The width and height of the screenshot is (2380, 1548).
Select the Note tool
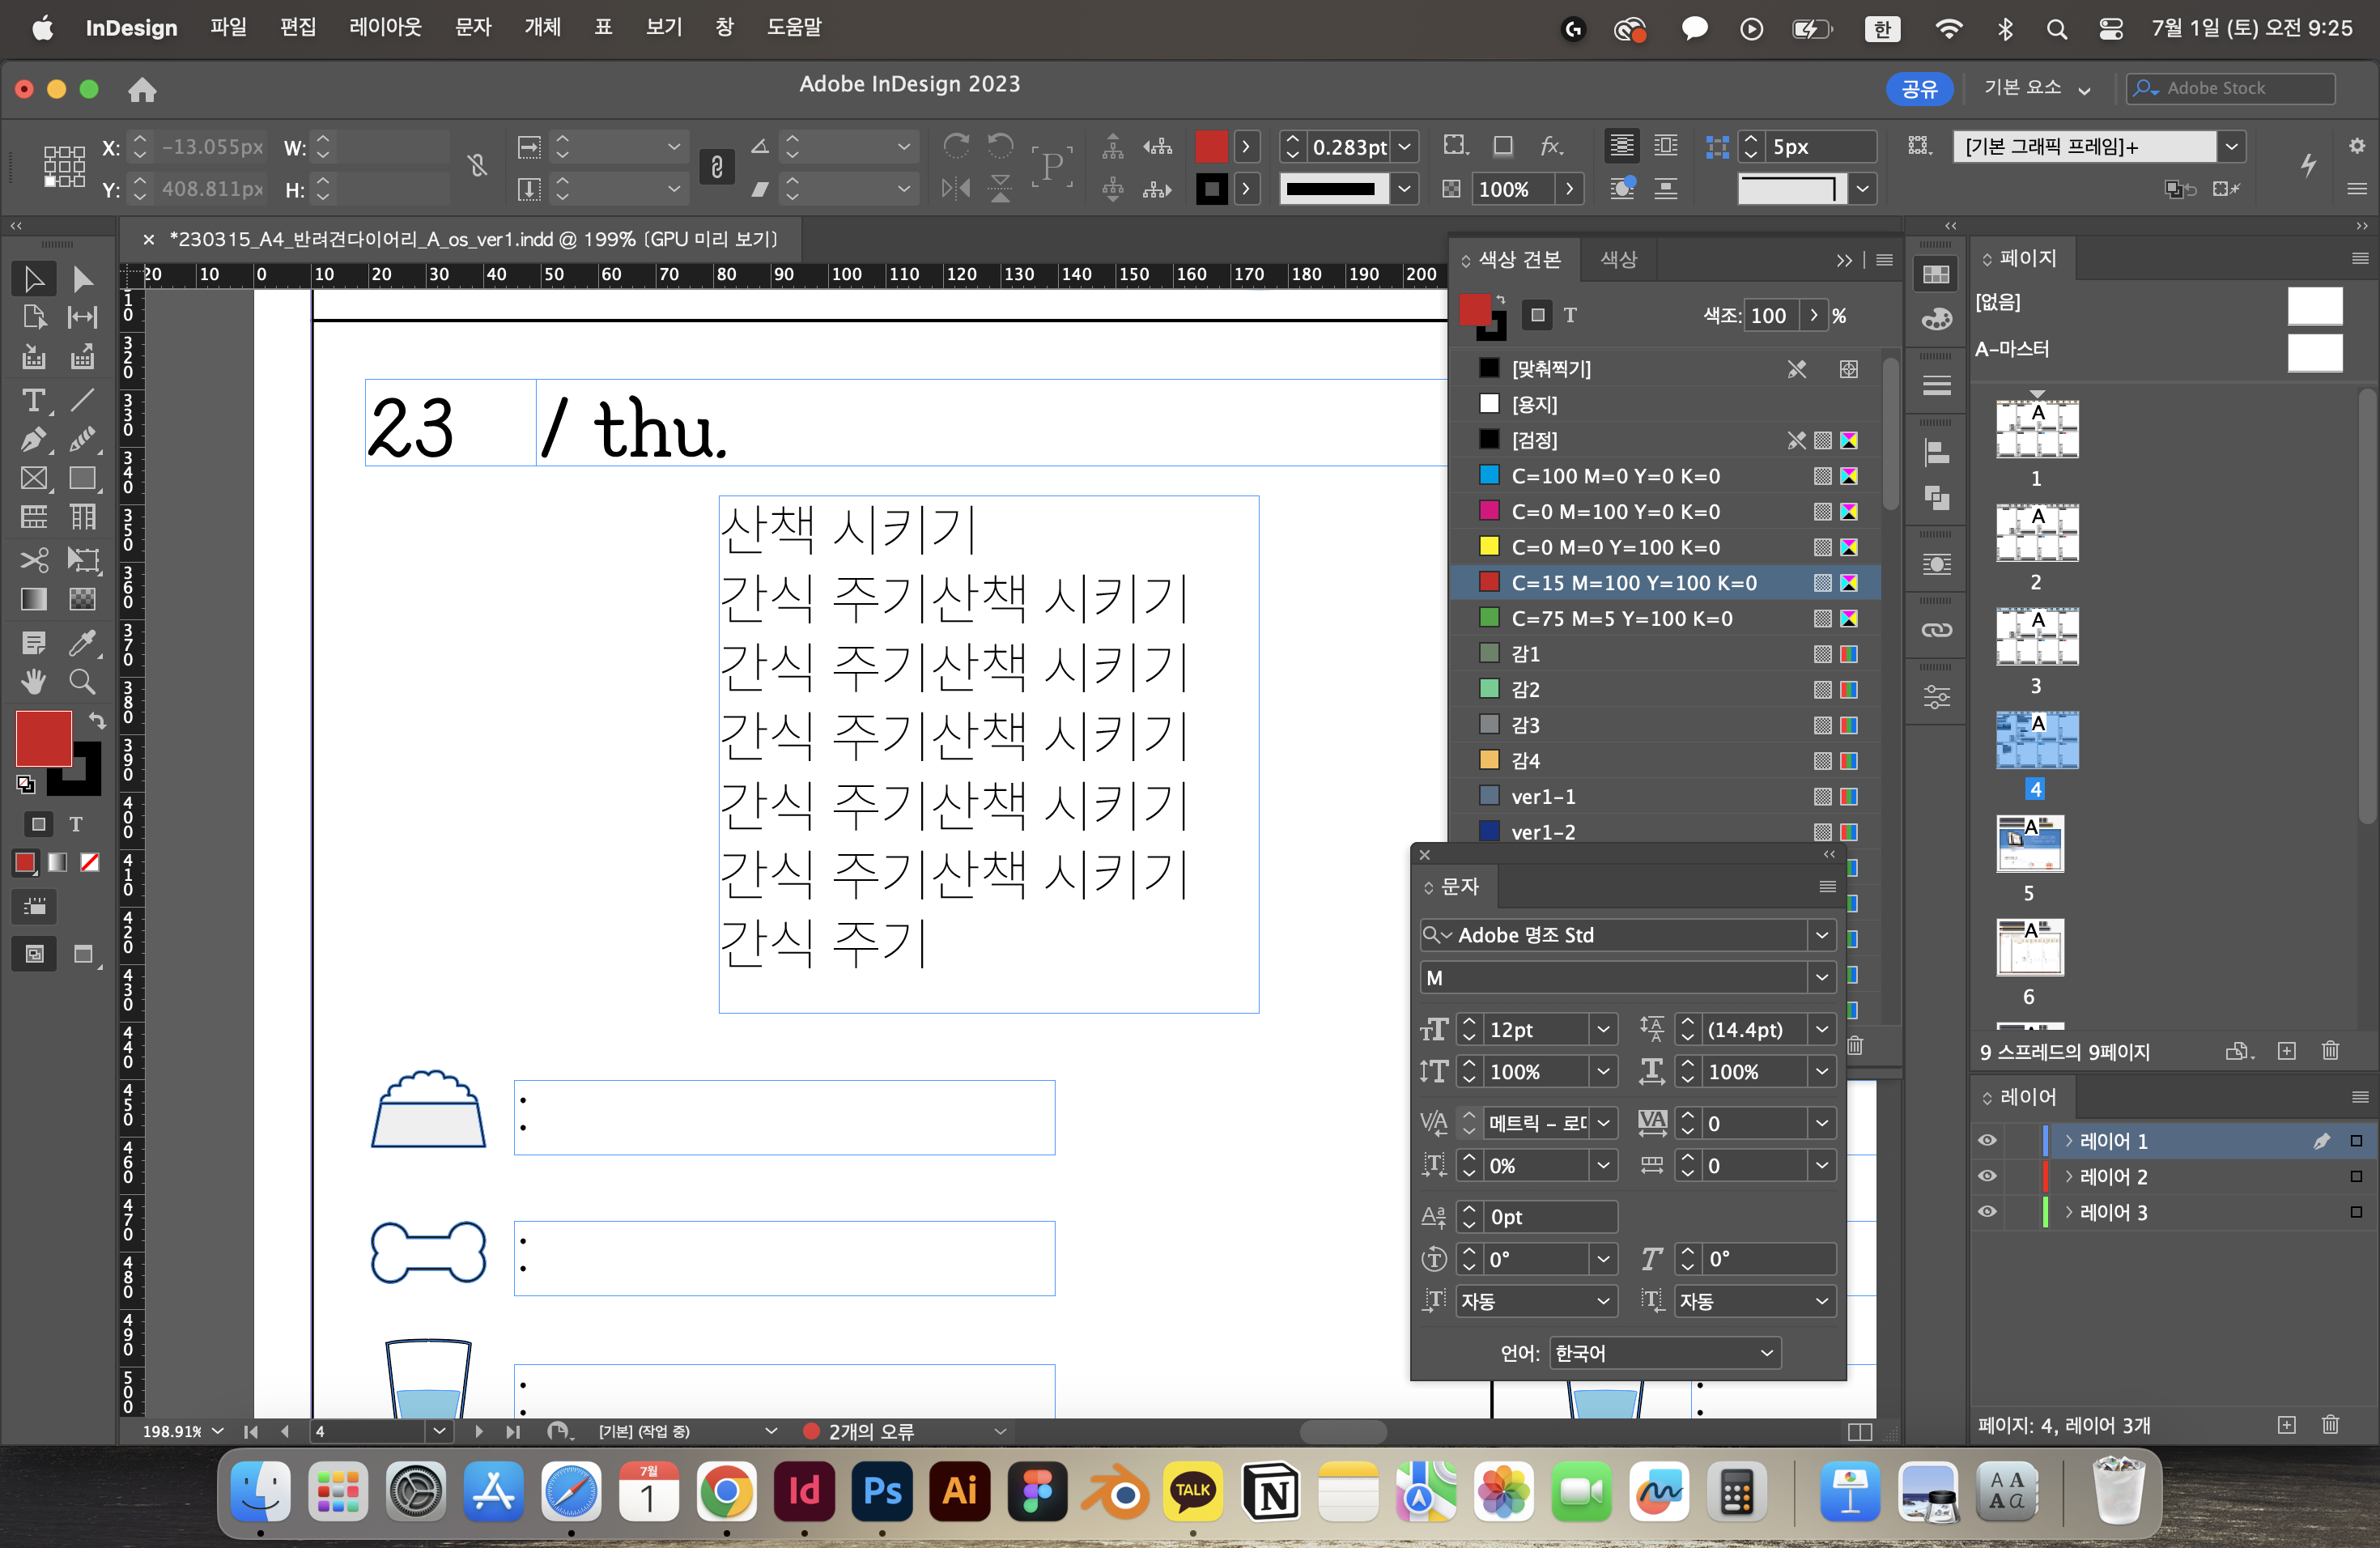(33, 643)
